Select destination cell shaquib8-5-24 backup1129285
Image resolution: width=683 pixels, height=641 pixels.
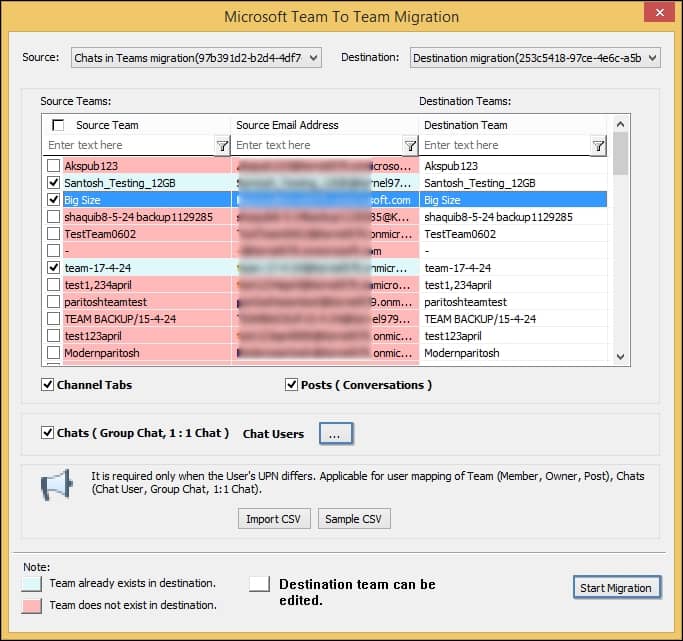(x=513, y=216)
